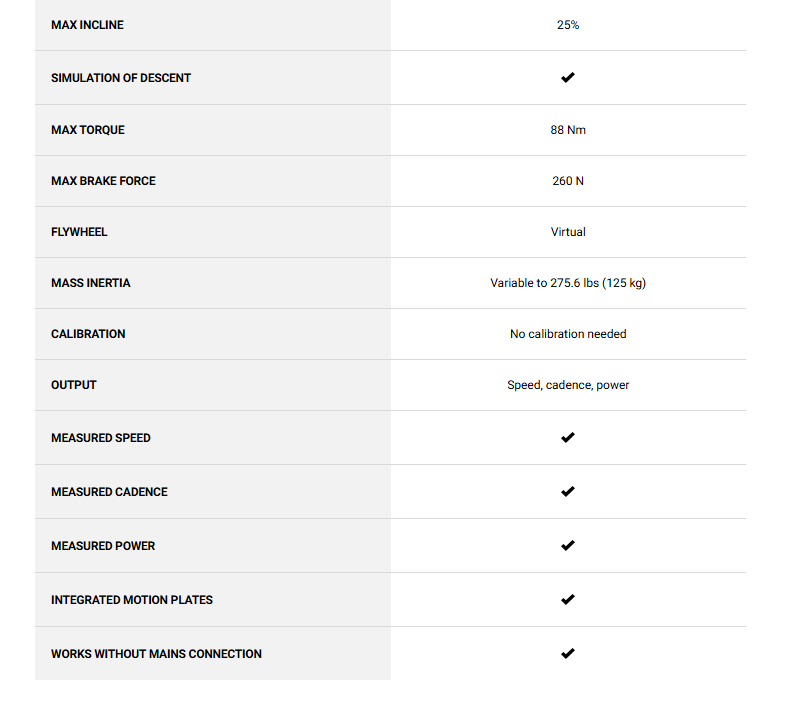Click the Max Brake Force label
The height and width of the screenshot is (728, 800).
(103, 181)
